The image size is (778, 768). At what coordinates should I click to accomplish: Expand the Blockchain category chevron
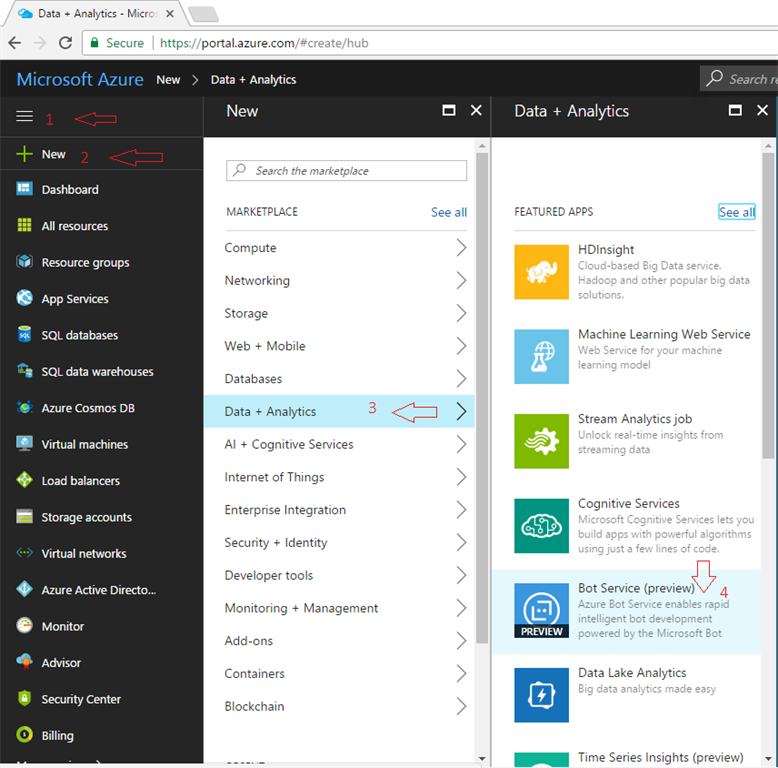461,706
